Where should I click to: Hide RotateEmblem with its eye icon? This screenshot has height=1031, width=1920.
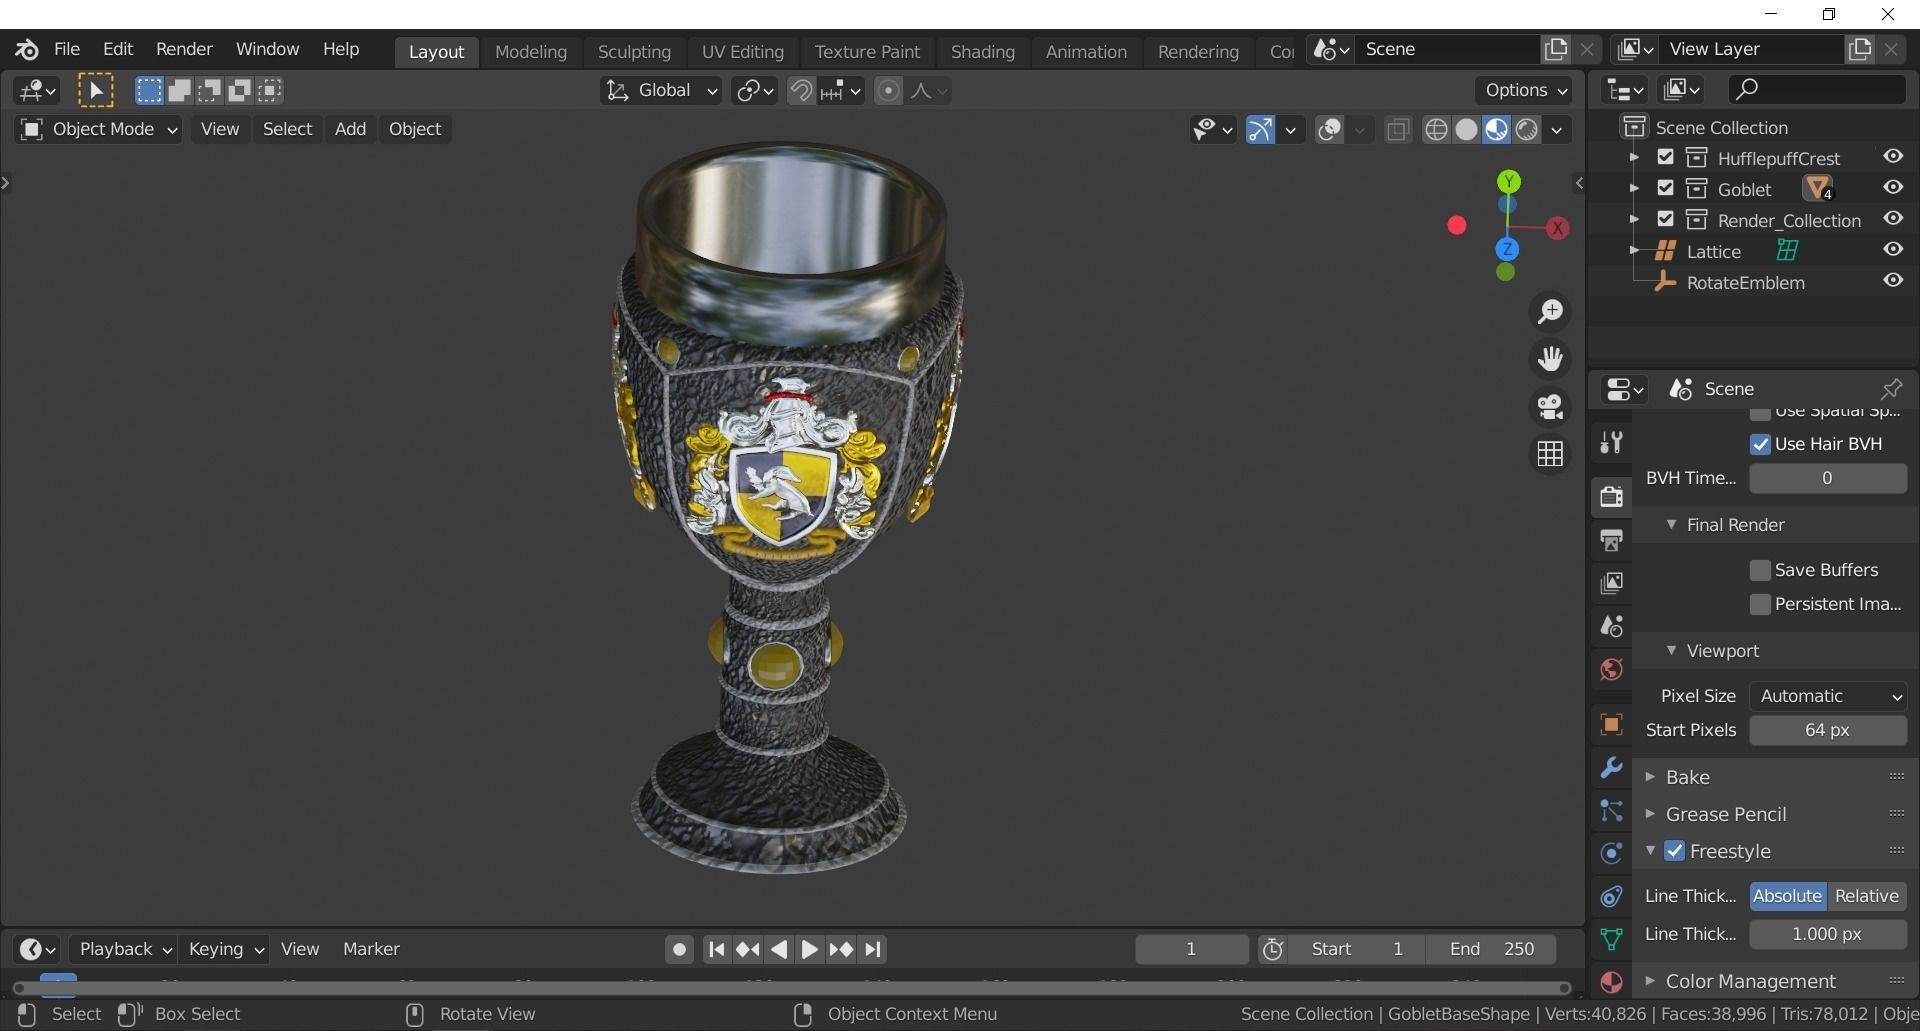tap(1893, 281)
